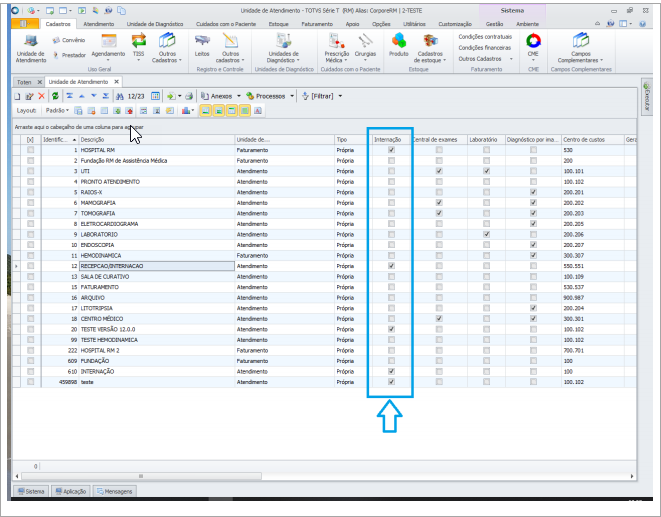Screen dimensions: 661x517
Task: Toggle Internação checkbox for teste row
Action: [392, 382]
